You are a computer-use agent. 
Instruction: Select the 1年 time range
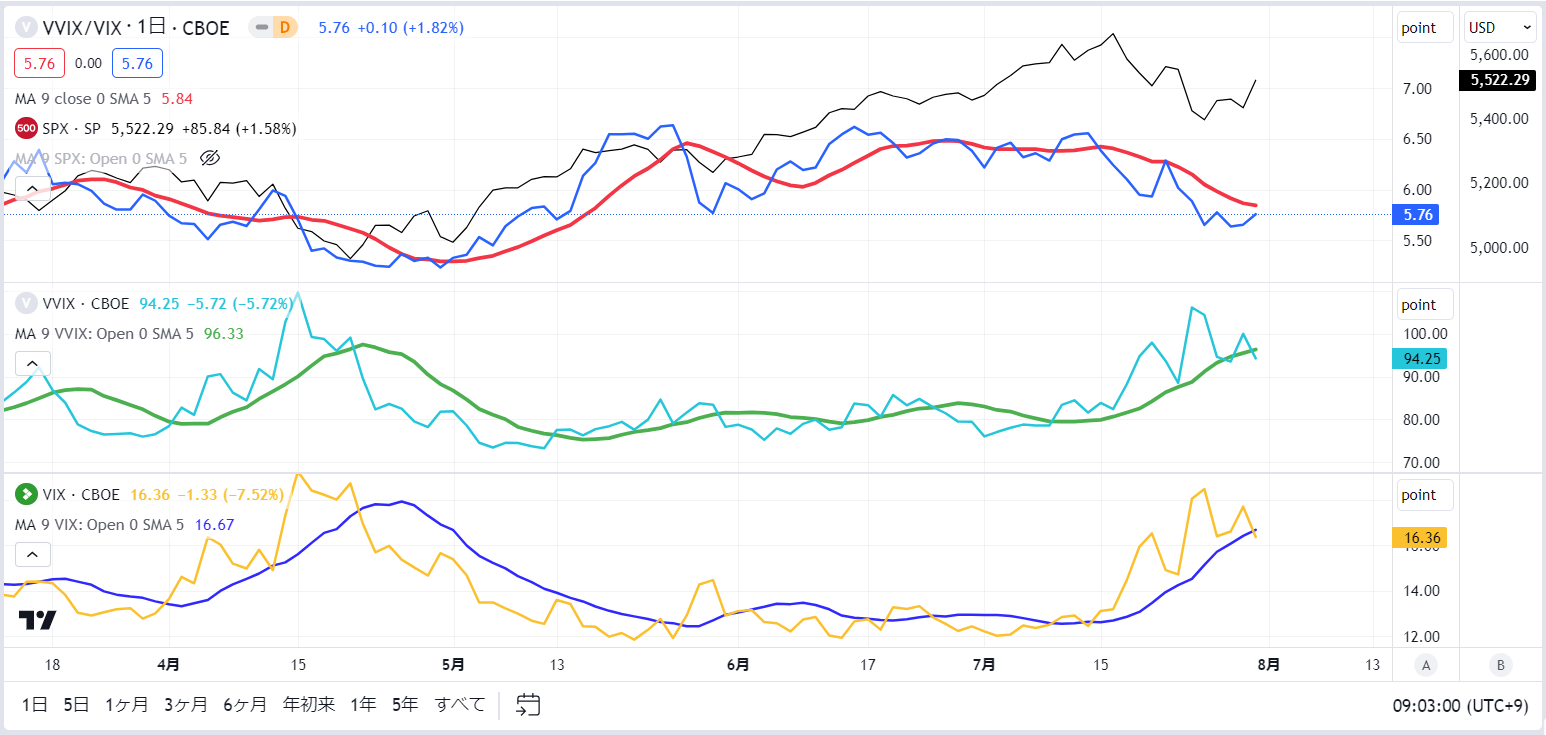[x=363, y=705]
